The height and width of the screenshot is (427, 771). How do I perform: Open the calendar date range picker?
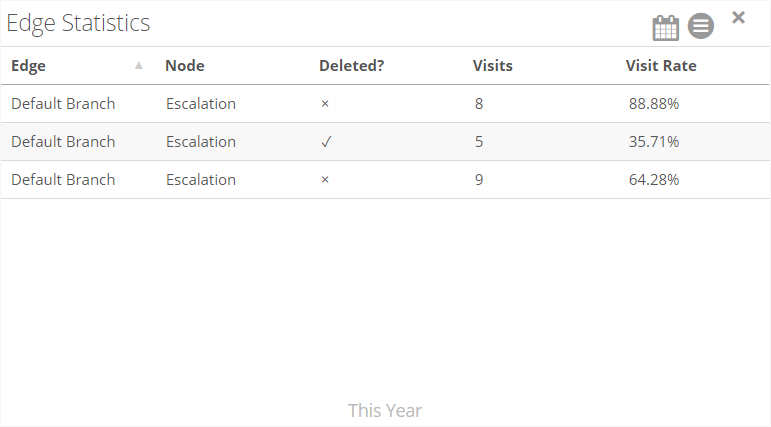(x=665, y=27)
